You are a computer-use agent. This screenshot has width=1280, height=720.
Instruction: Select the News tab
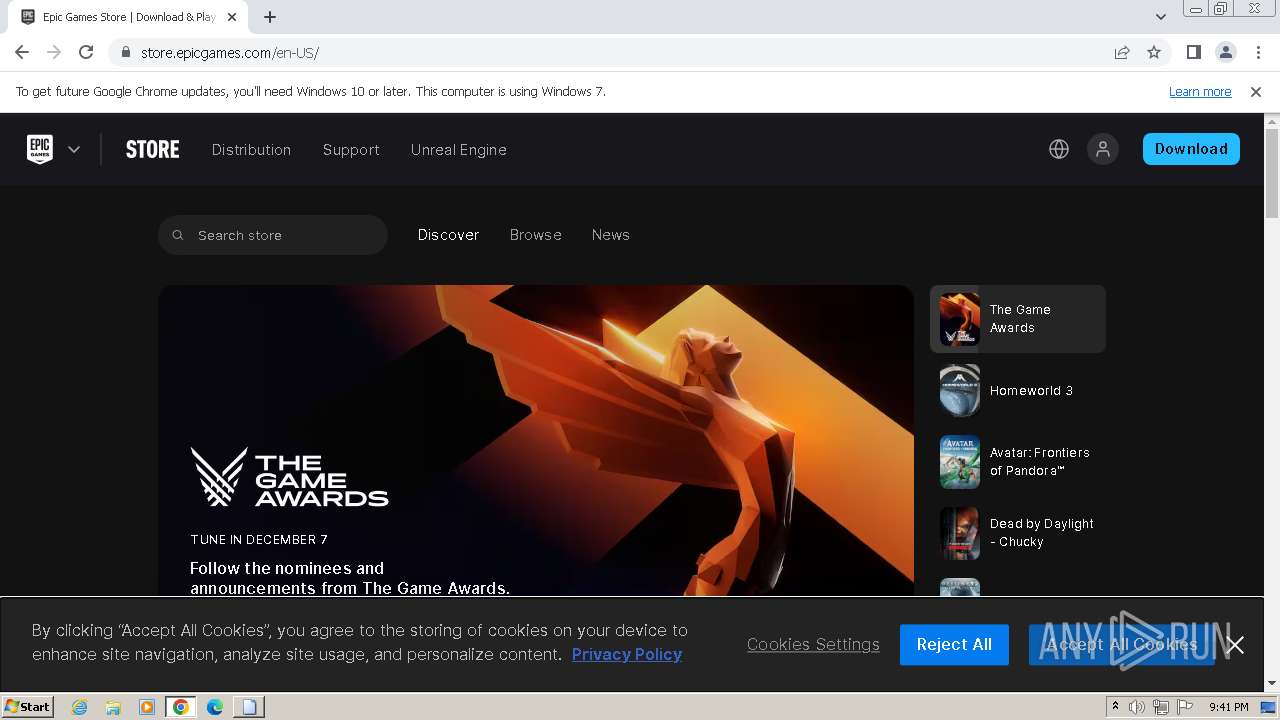tap(610, 235)
